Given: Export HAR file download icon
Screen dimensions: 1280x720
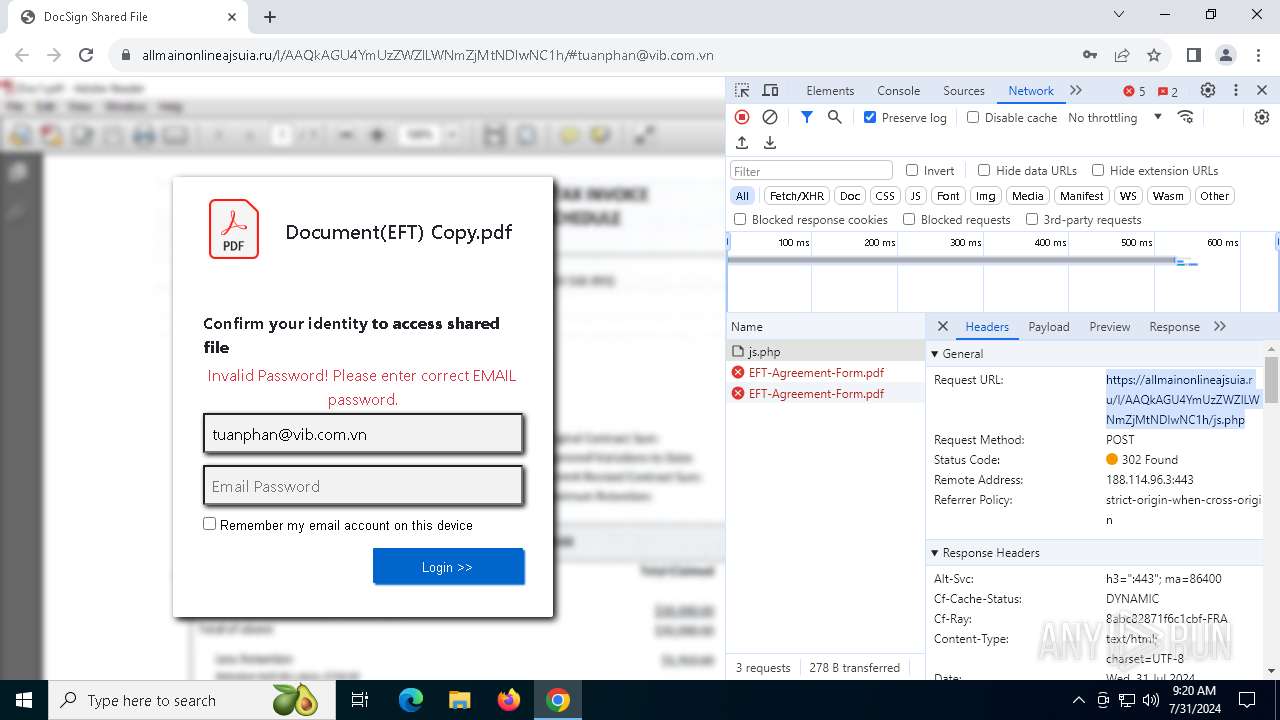Looking at the screenshot, I should pyautogui.click(x=770, y=143).
